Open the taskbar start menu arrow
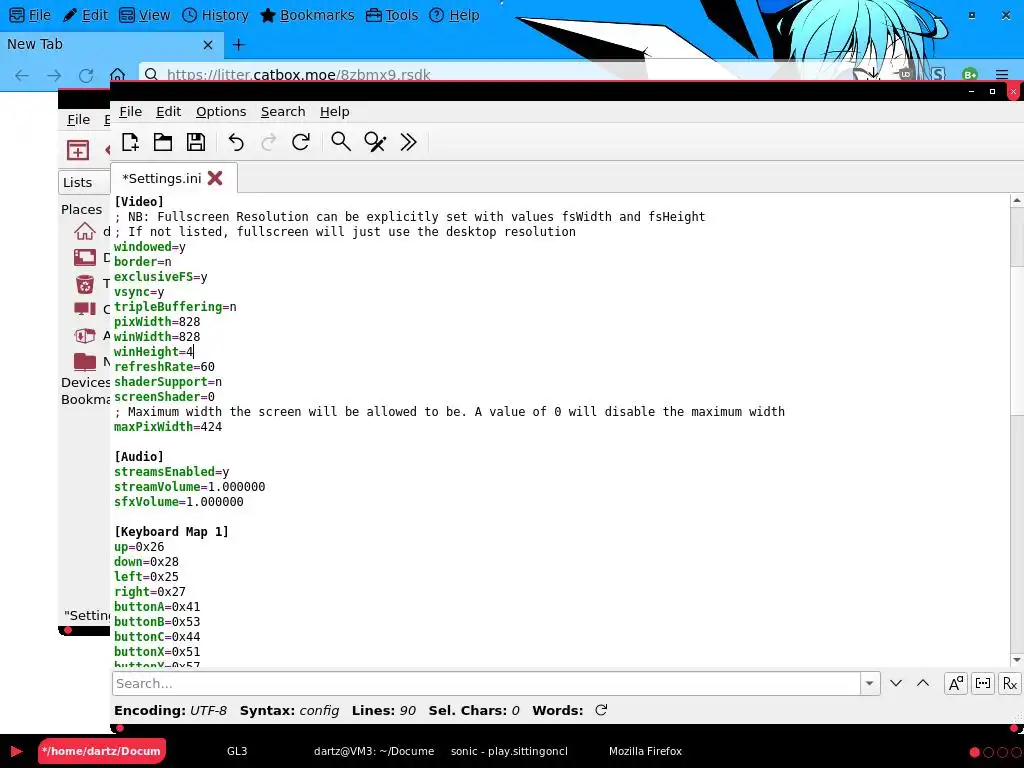The width and height of the screenshot is (1024, 768). tap(17, 751)
